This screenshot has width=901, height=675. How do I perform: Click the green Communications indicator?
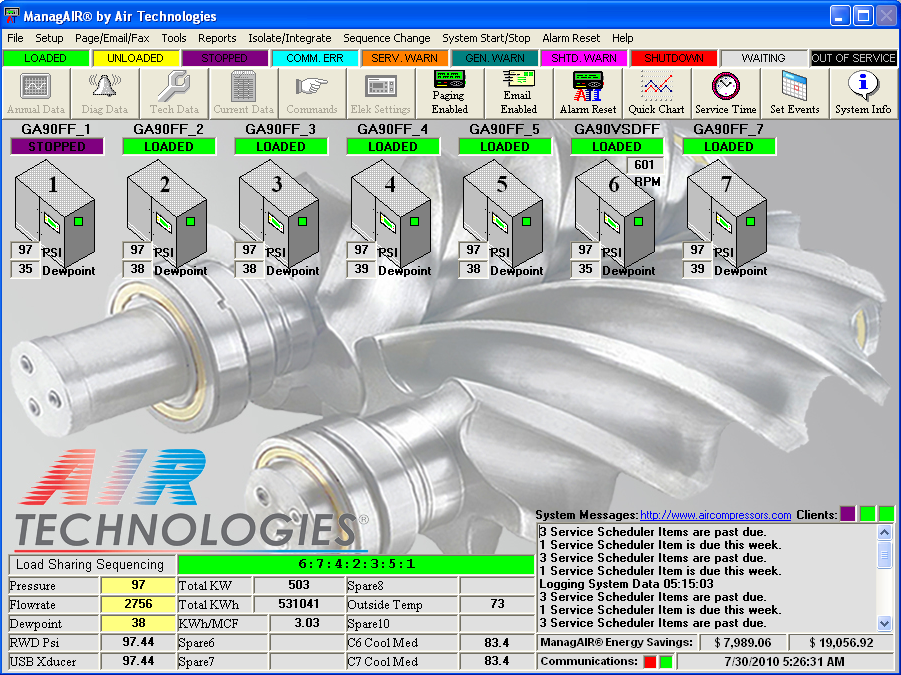point(666,662)
